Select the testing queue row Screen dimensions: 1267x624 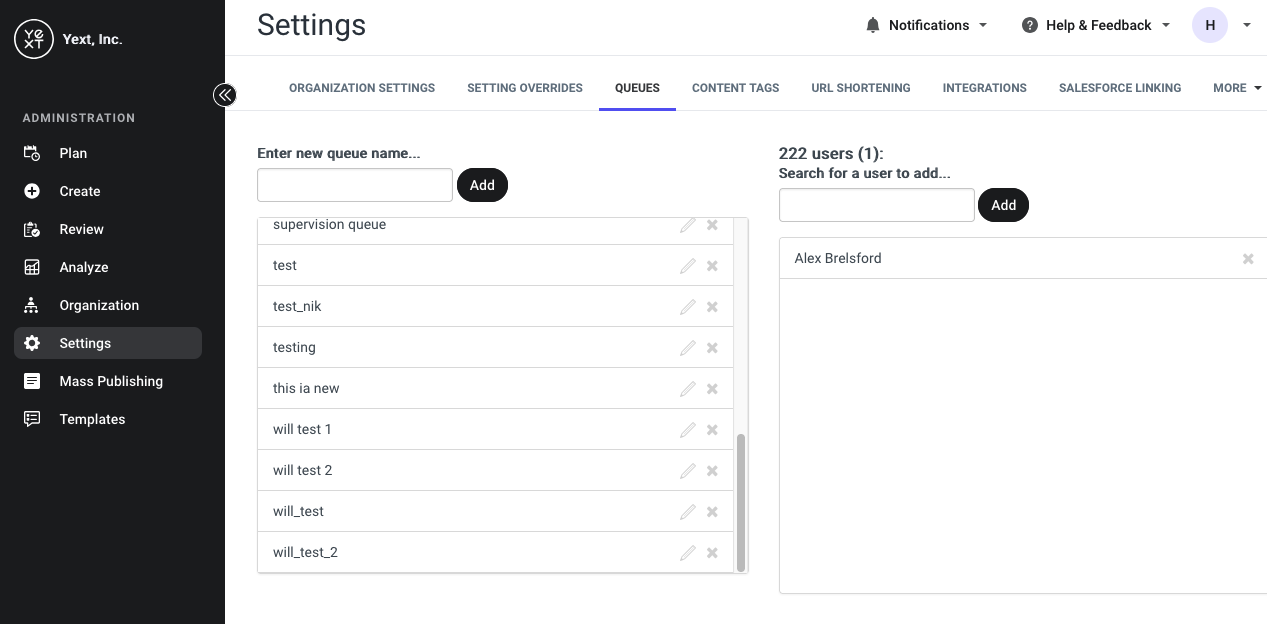[x=496, y=348]
